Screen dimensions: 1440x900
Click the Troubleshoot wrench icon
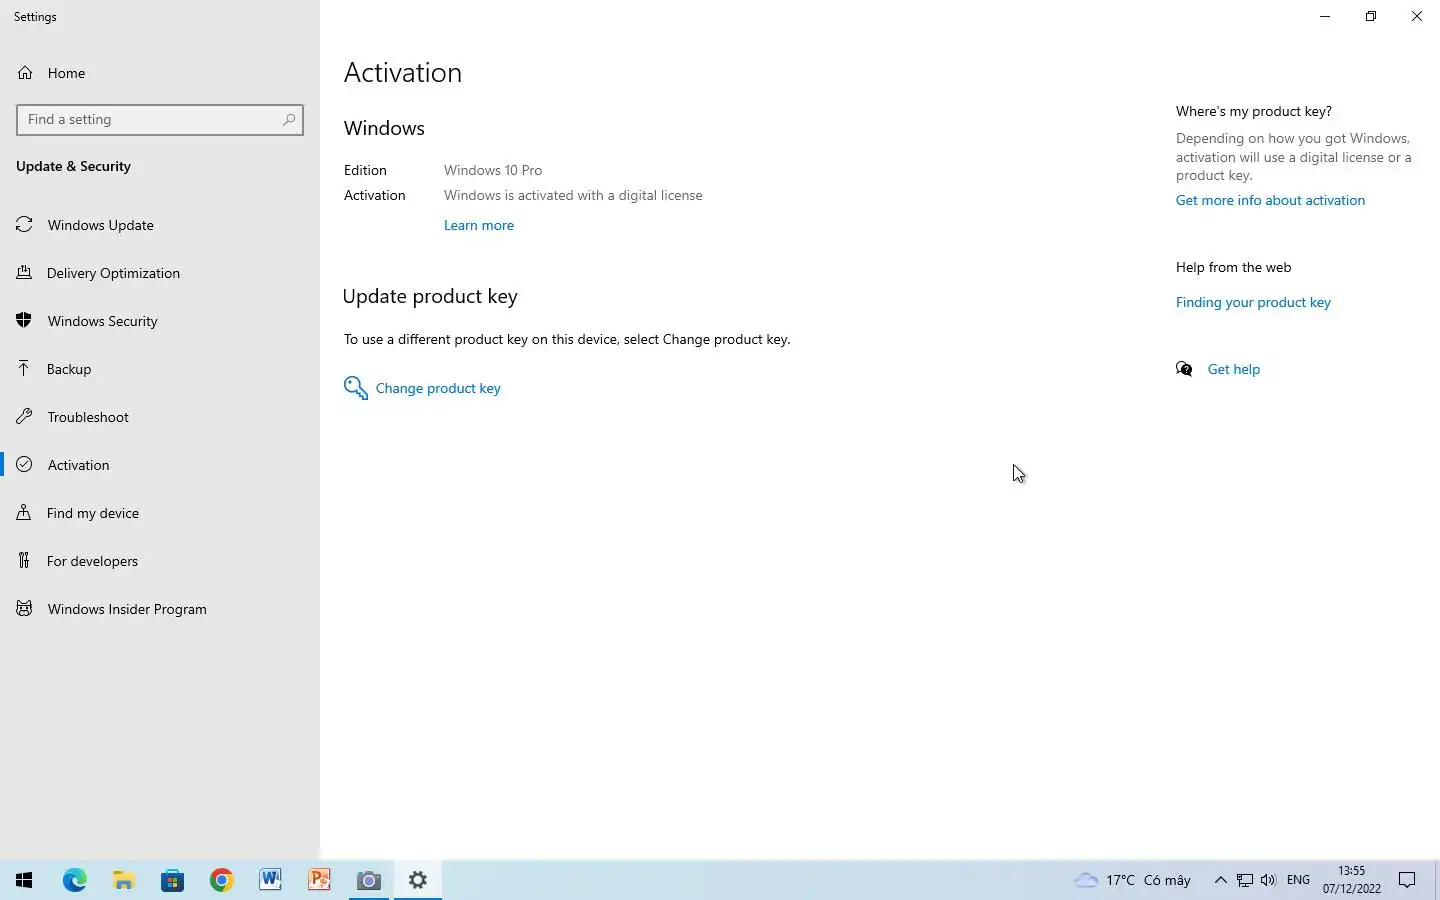(x=25, y=417)
